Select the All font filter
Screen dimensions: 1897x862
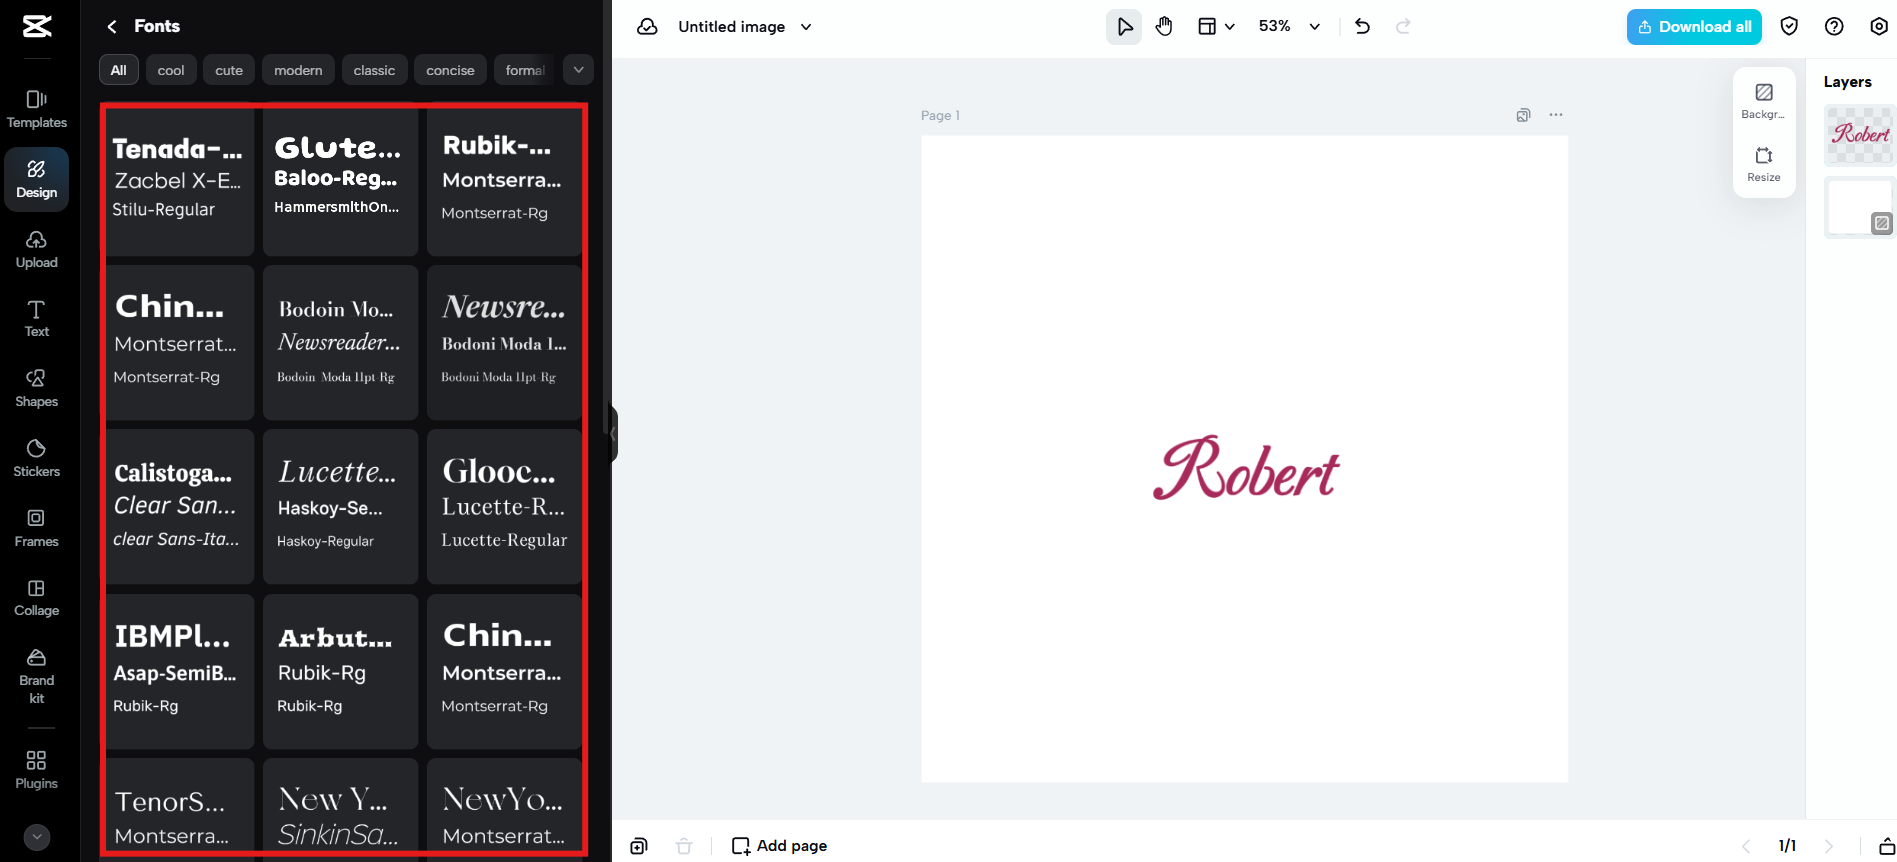(x=118, y=70)
